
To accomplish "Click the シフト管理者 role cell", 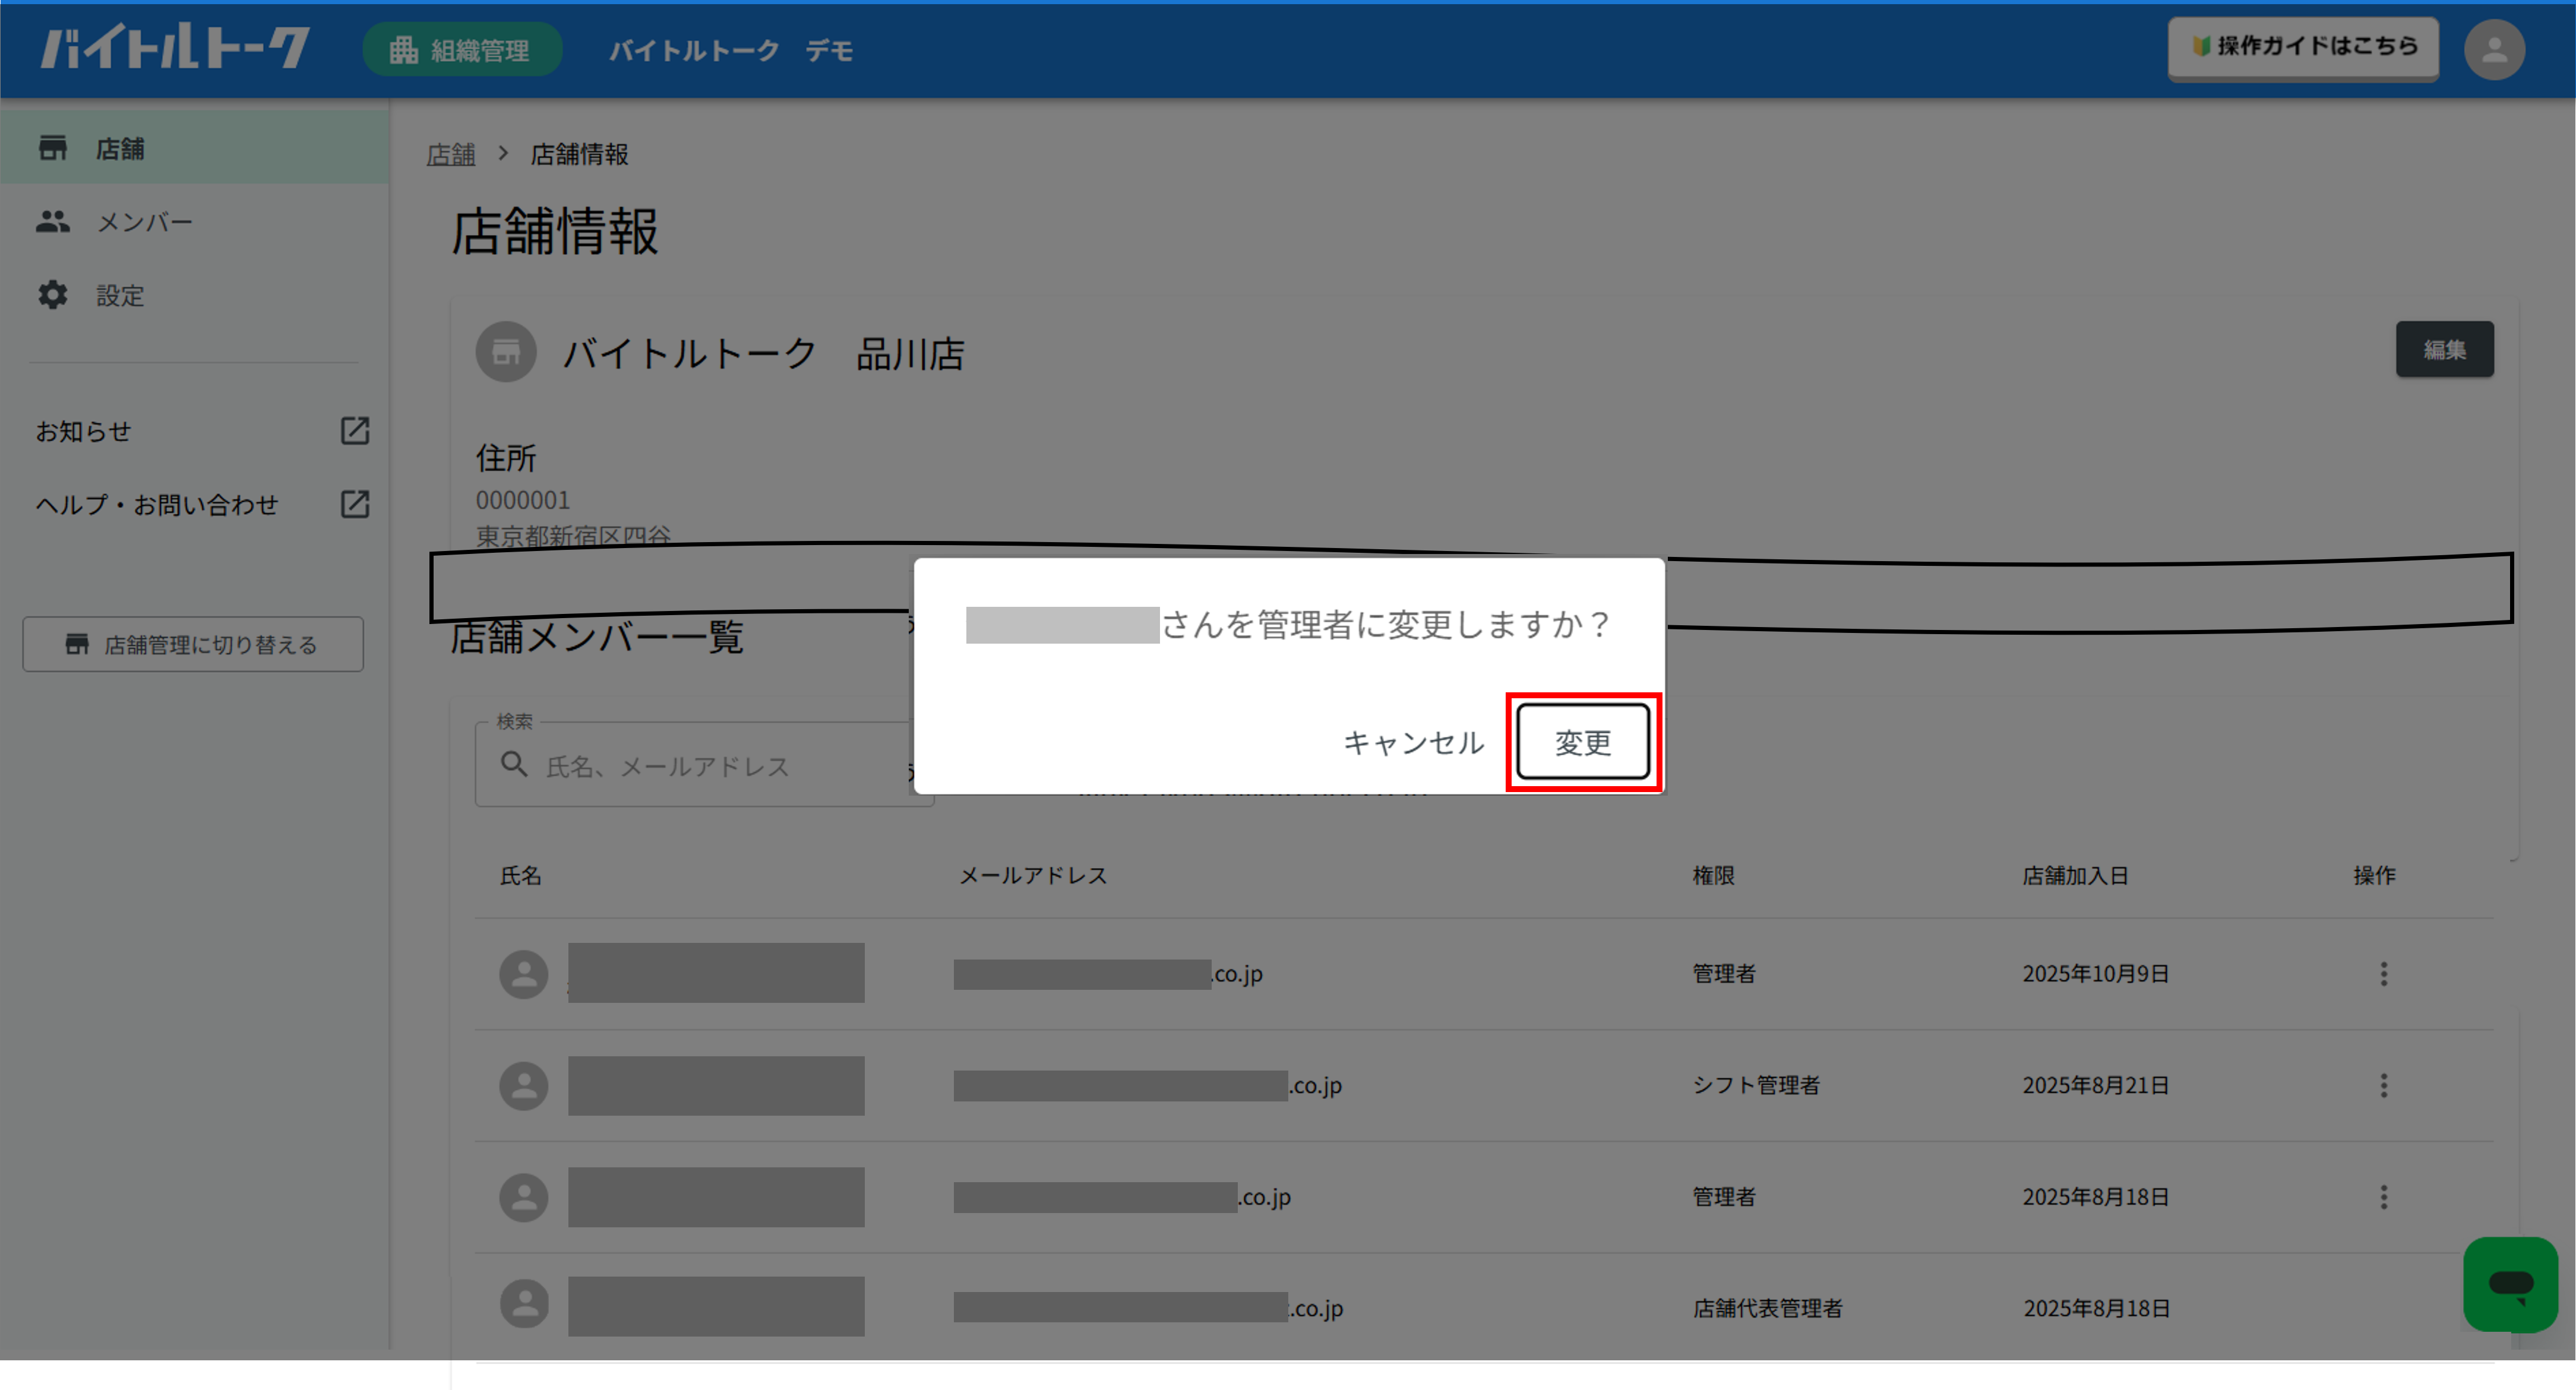I will [x=1755, y=1086].
